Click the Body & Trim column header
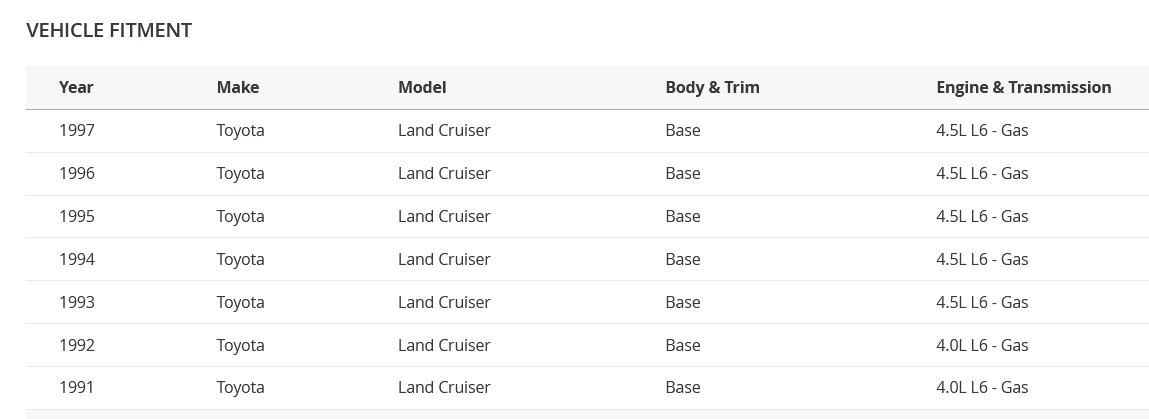The height and width of the screenshot is (419, 1149). click(712, 87)
